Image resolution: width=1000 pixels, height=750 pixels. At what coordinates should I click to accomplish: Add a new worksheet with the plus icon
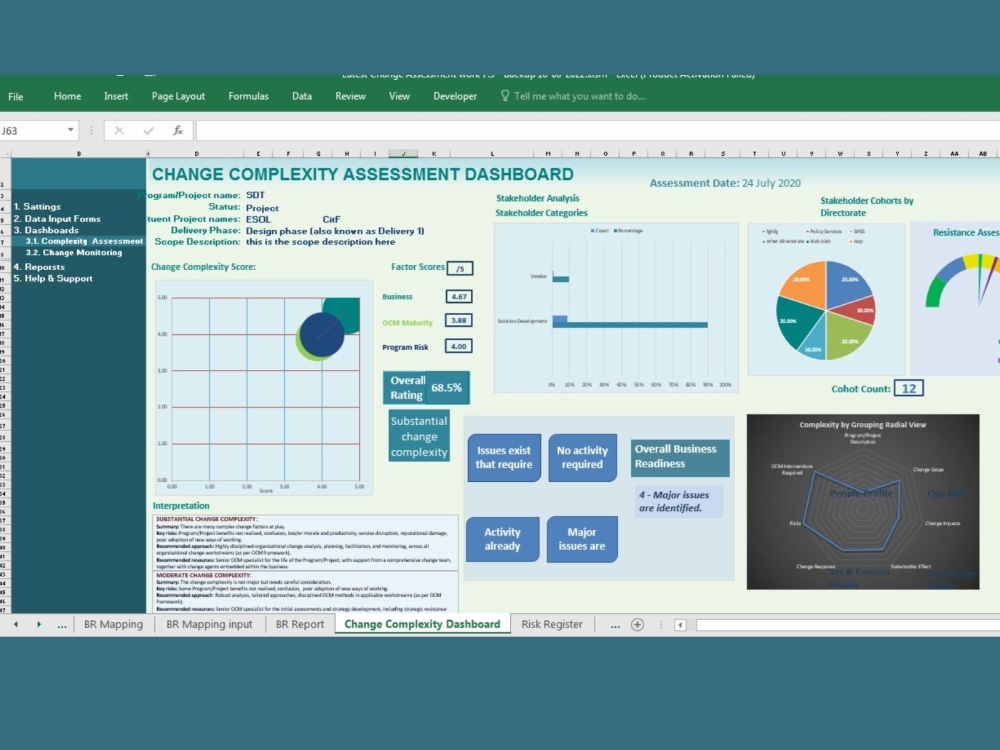click(x=637, y=623)
